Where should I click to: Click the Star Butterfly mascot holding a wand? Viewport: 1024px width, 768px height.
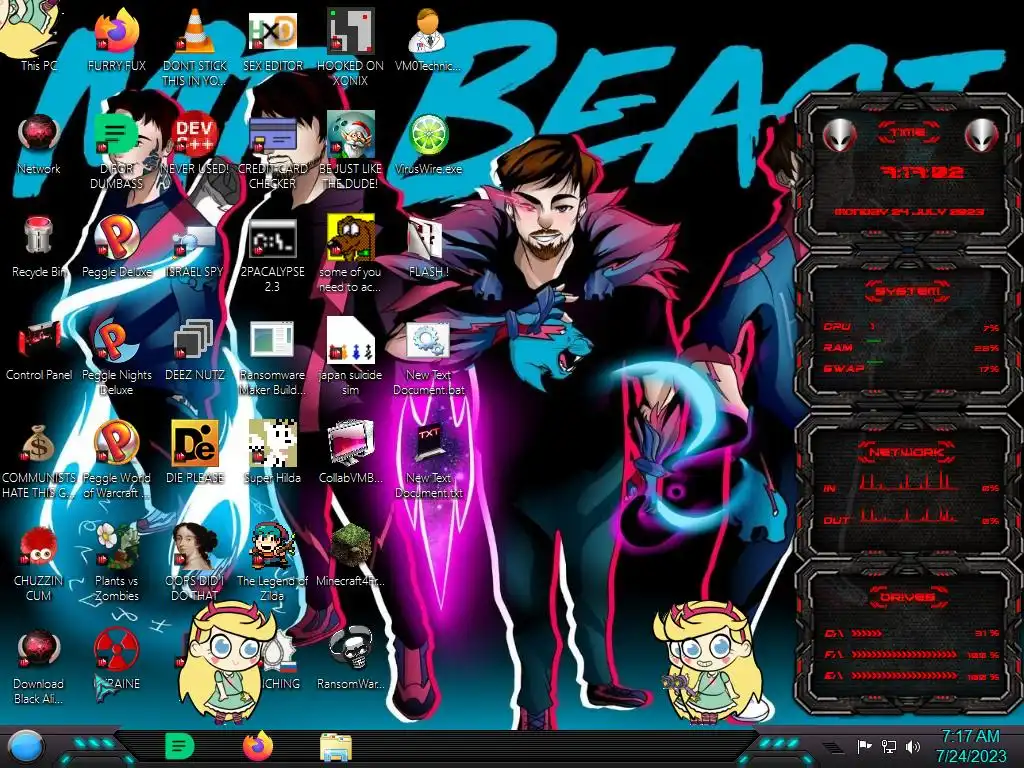click(709, 663)
